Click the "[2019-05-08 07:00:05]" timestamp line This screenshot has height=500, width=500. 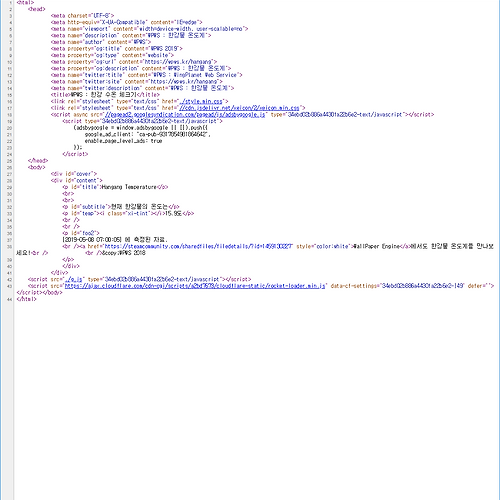click(x=115, y=240)
